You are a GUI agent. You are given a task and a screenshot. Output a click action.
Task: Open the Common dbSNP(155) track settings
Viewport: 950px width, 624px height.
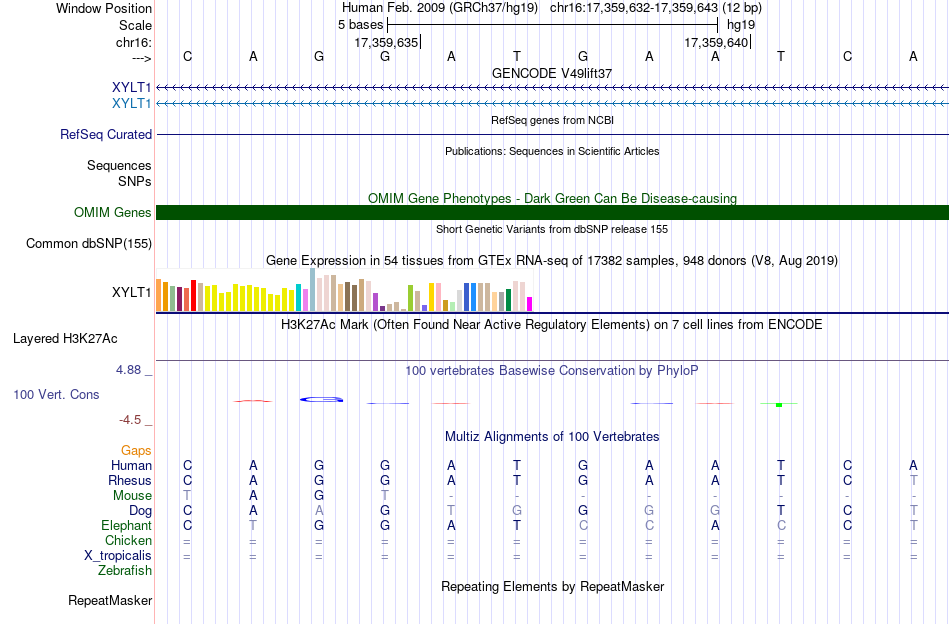click(x=89, y=244)
